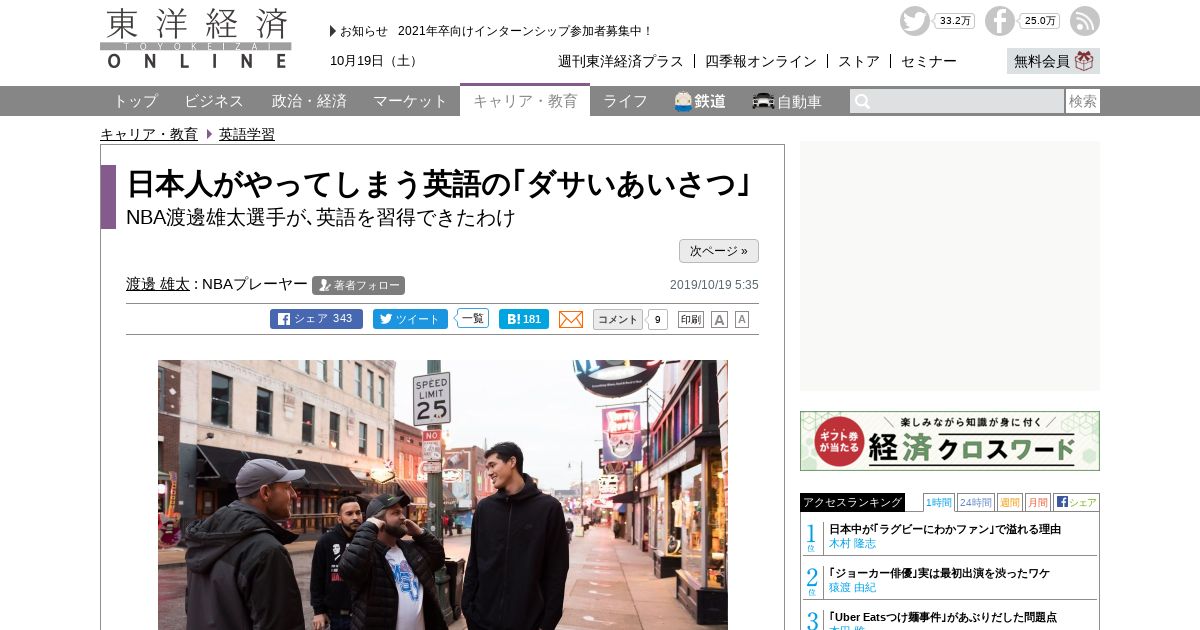Image resolution: width=1200 pixels, height=630 pixels.
Task: Open the RSS feed icon
Action: point(1085,21)
